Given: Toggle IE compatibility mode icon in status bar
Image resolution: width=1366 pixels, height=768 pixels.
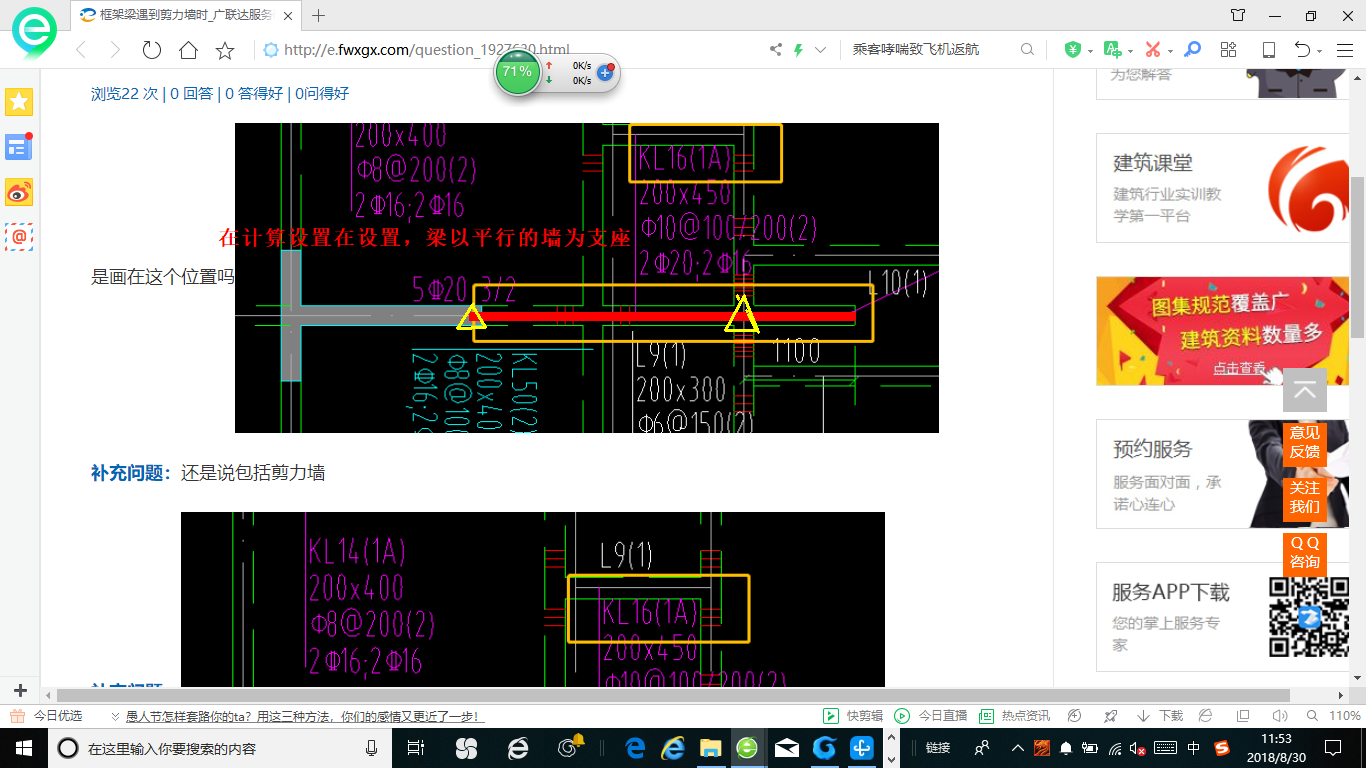Looking at the screenshot, I should pyautogui.click(x=1205, y=716).
